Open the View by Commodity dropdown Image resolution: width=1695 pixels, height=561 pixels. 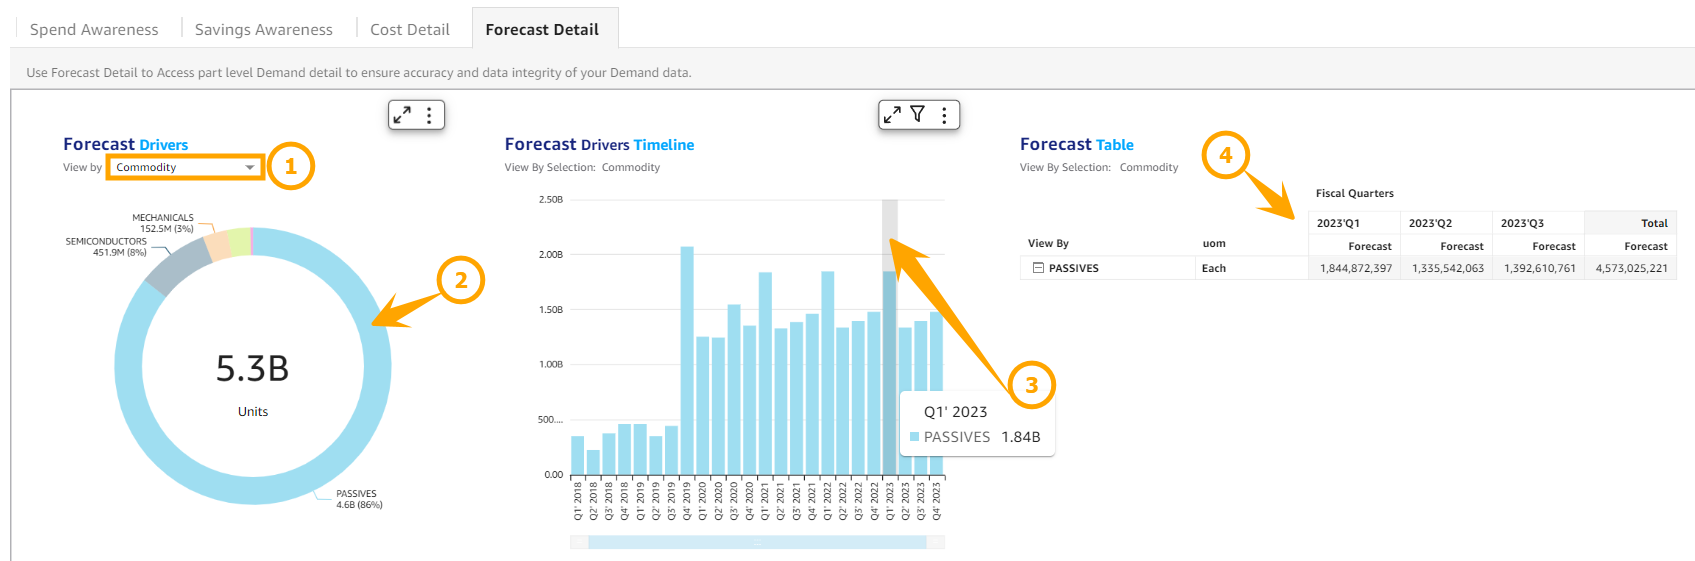tap(185, 167)
